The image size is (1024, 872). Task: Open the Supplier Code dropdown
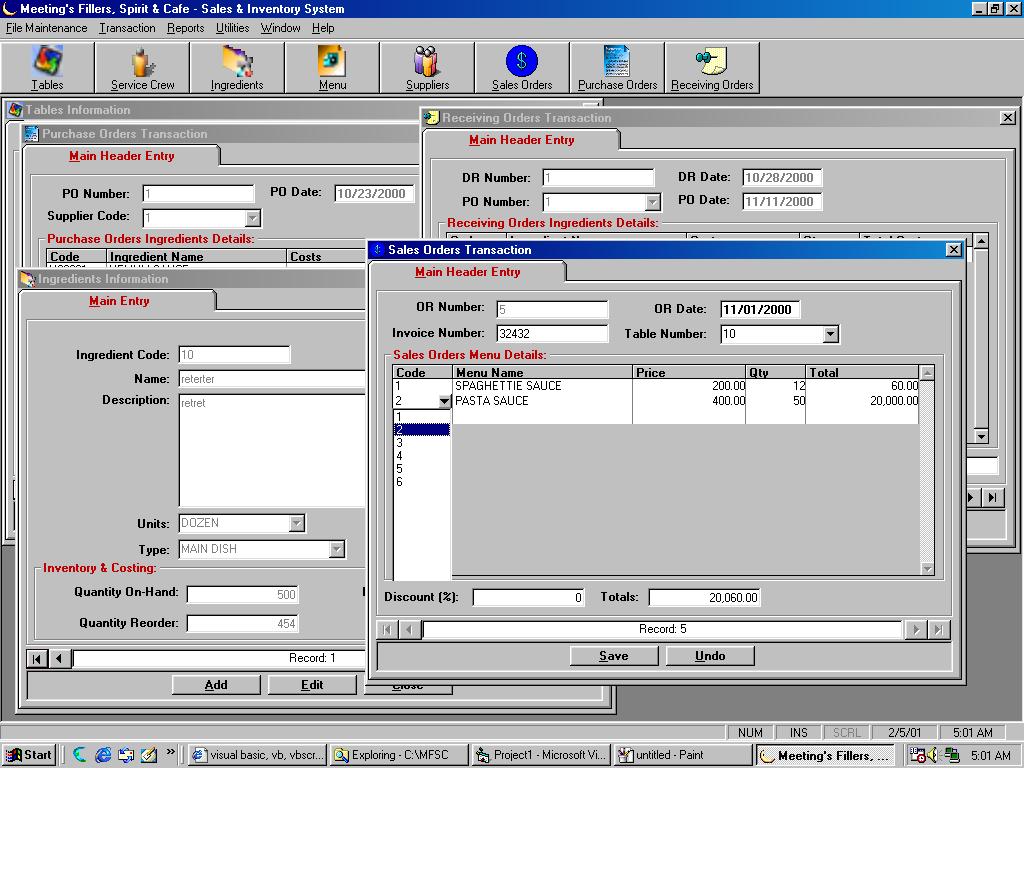coord(252,218)
